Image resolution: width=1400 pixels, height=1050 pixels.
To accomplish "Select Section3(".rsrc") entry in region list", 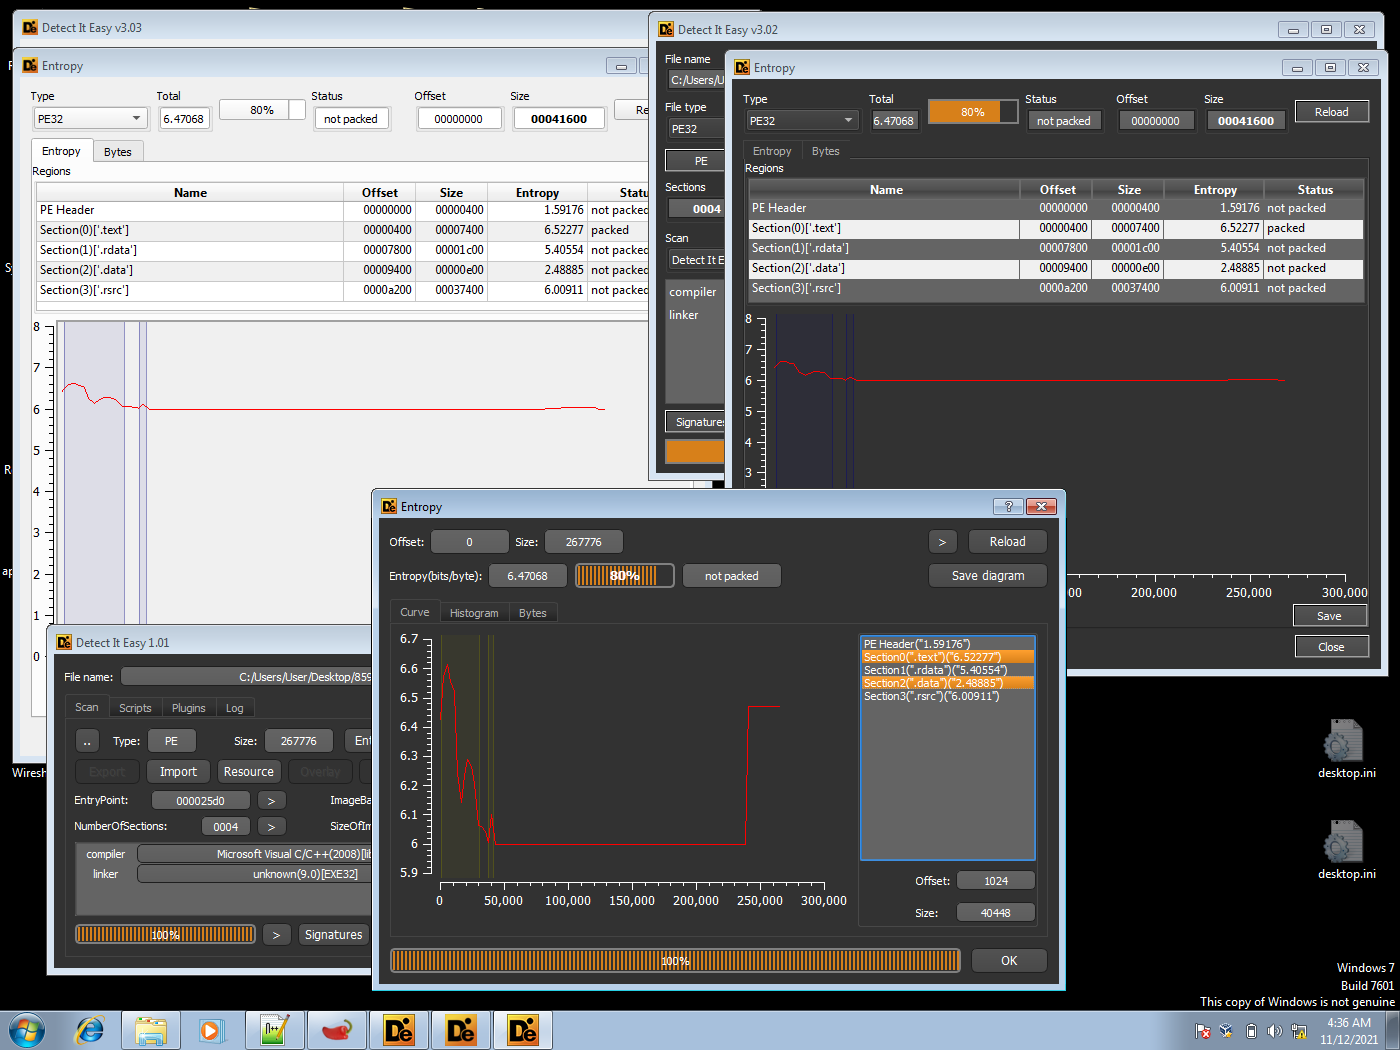I will [947, 696].
